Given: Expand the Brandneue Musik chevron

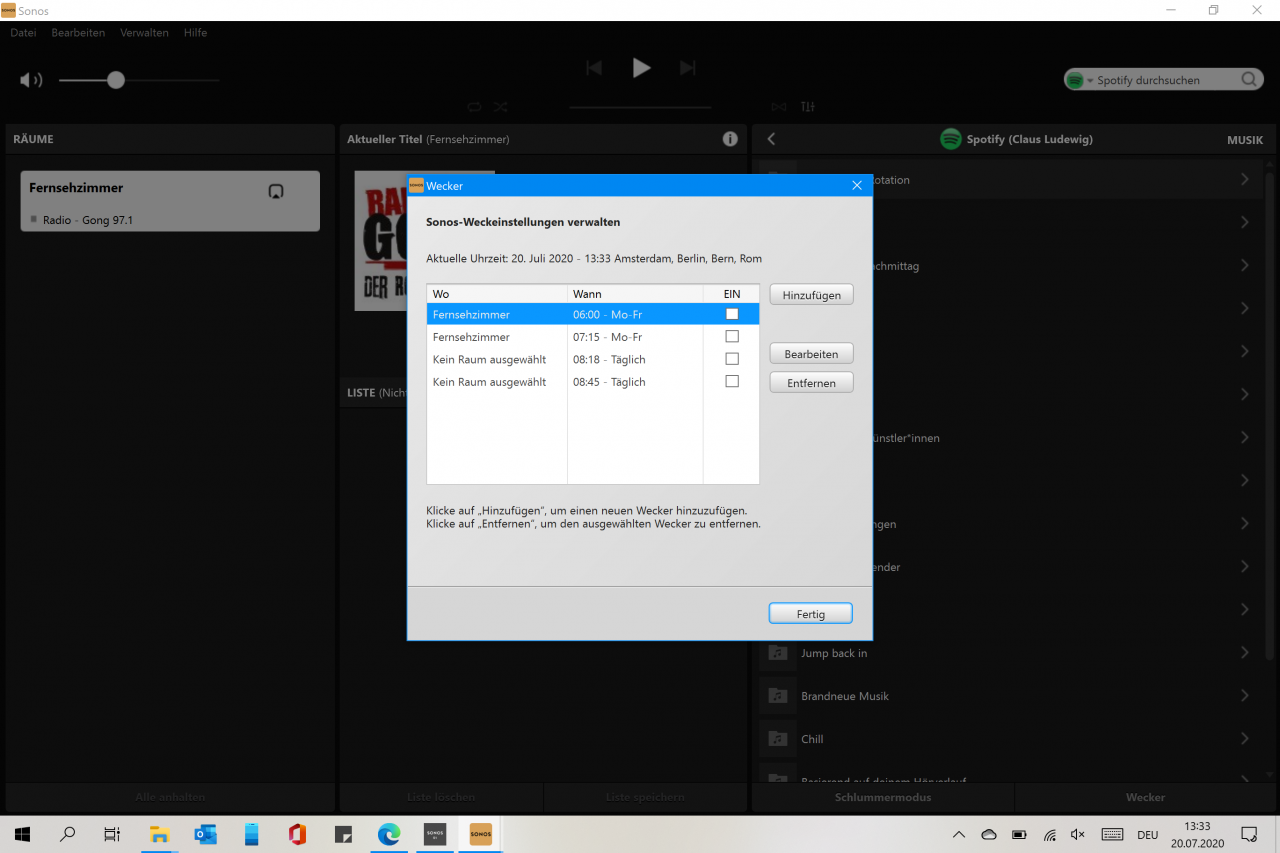Looking at the screenshot, I should [1245, 696].
